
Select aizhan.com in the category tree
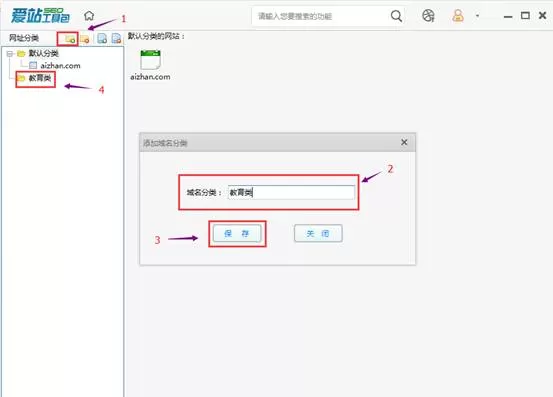(55, 66)
